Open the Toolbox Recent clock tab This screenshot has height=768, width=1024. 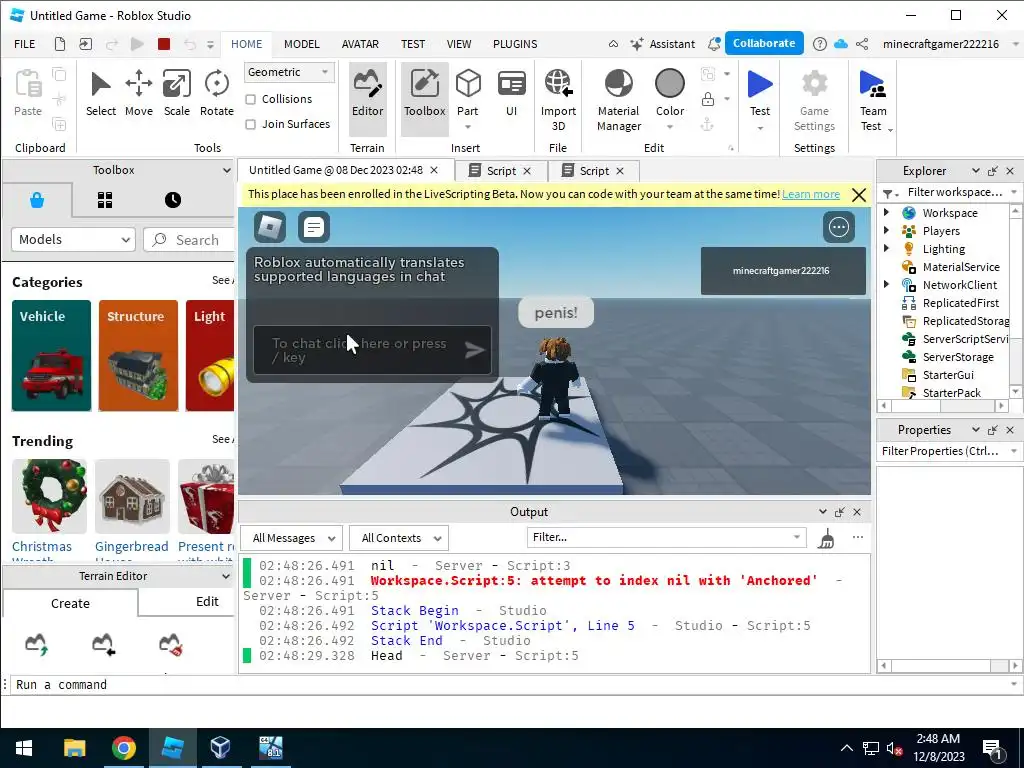click(x=172, y=200)
